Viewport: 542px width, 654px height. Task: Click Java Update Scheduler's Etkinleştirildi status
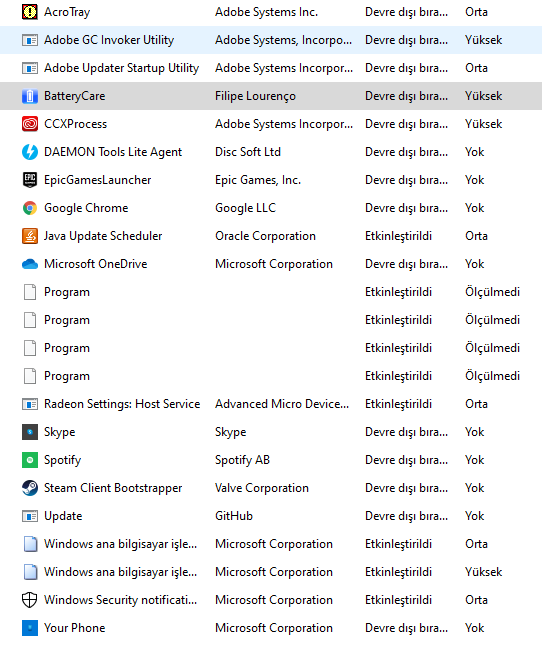point(398,236)
